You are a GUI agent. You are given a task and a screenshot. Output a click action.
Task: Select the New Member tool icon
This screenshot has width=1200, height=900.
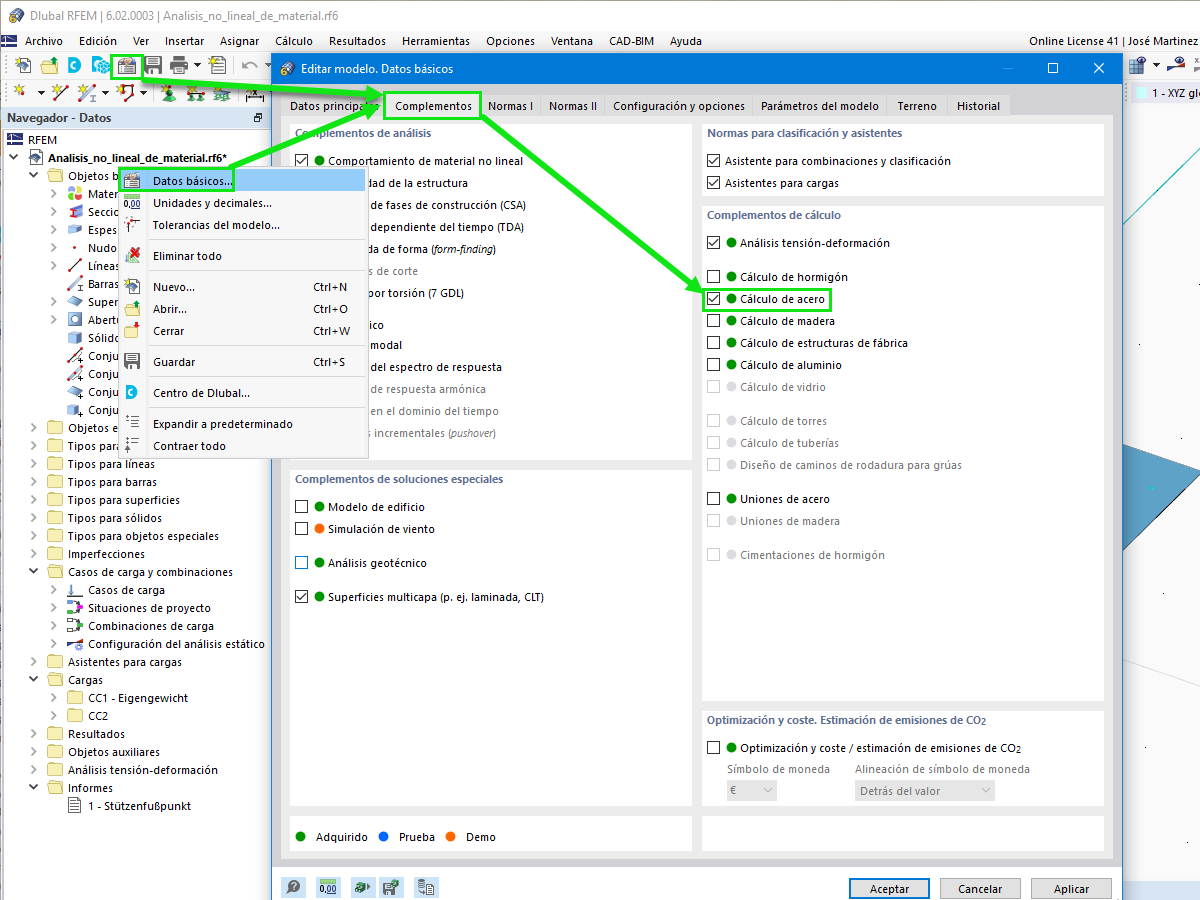coord(88,92)
